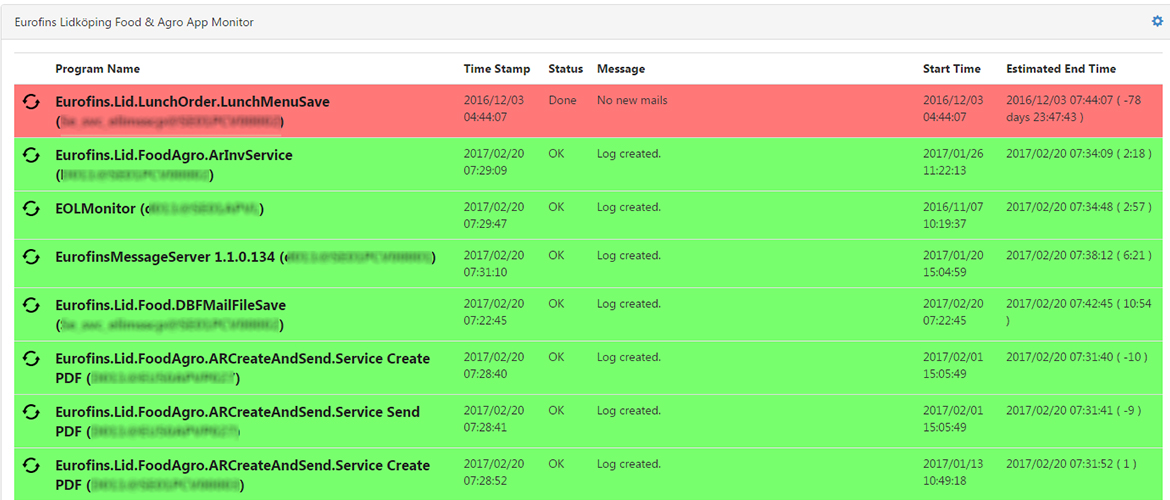Click refresh icon for ARCreateAndSend.Service Send PDF

tap(31, 411)
